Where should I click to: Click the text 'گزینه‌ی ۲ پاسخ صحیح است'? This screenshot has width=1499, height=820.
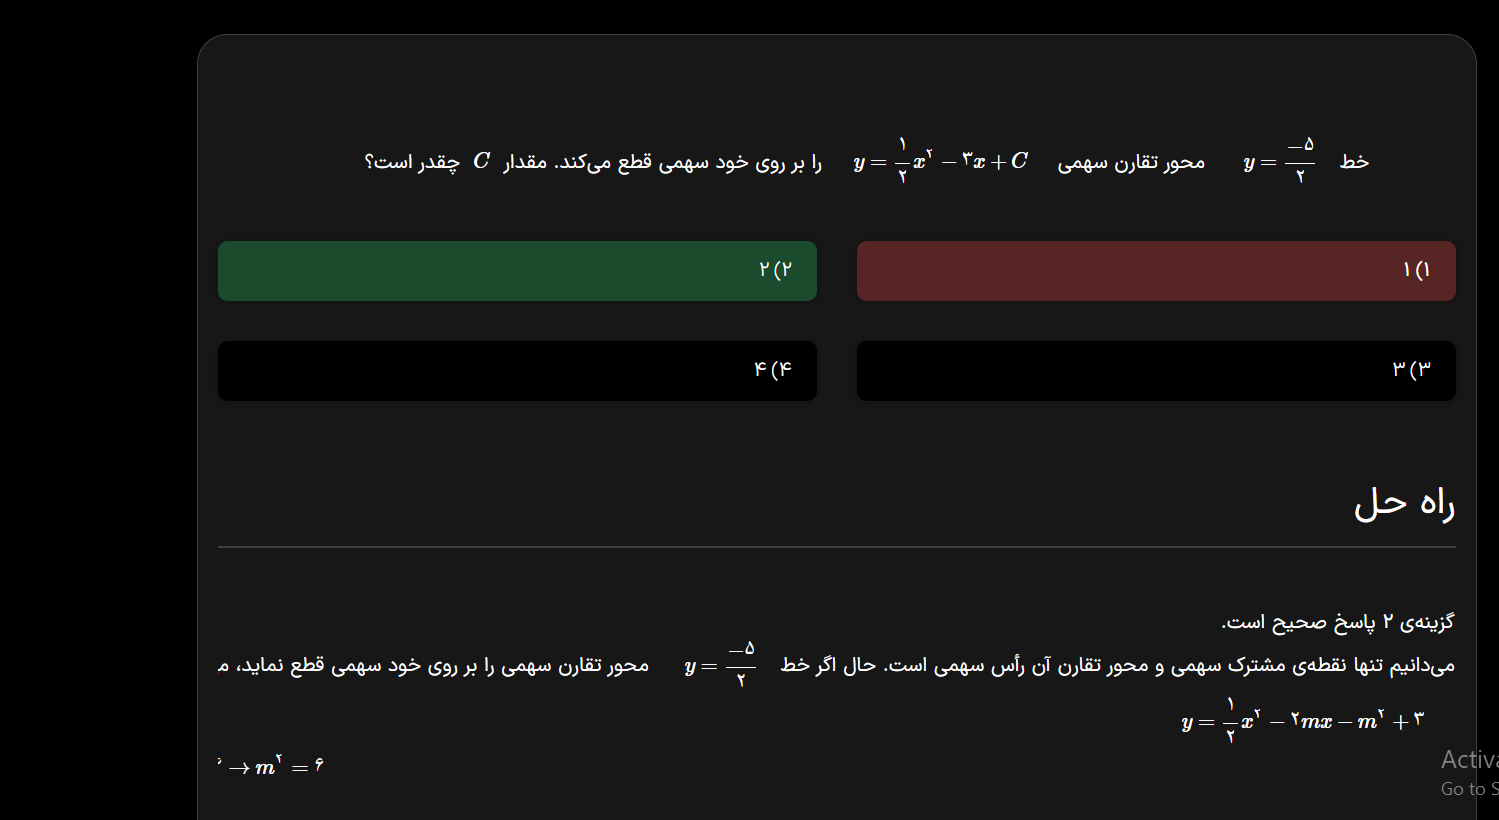point(1337,622)
